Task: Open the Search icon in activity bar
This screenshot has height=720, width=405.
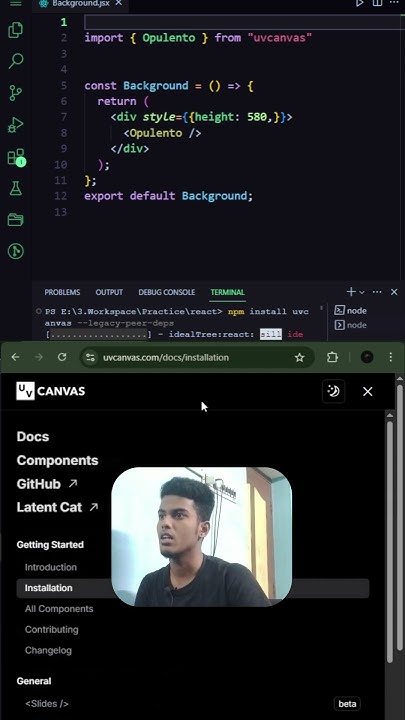Action: [16, 61]
